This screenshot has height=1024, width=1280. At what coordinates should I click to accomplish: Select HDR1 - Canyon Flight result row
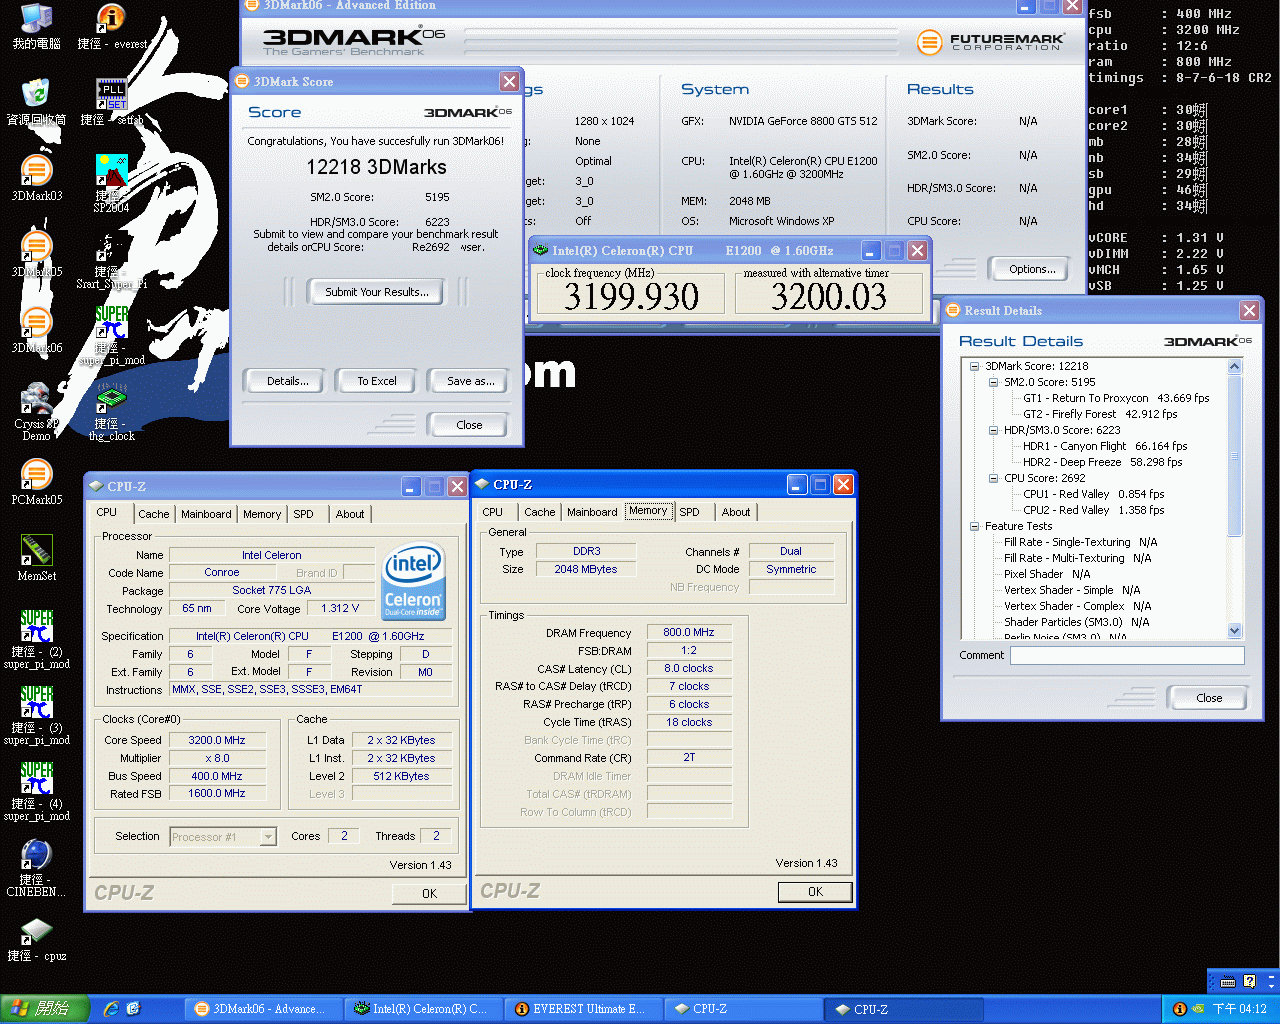coord(1105,446)
